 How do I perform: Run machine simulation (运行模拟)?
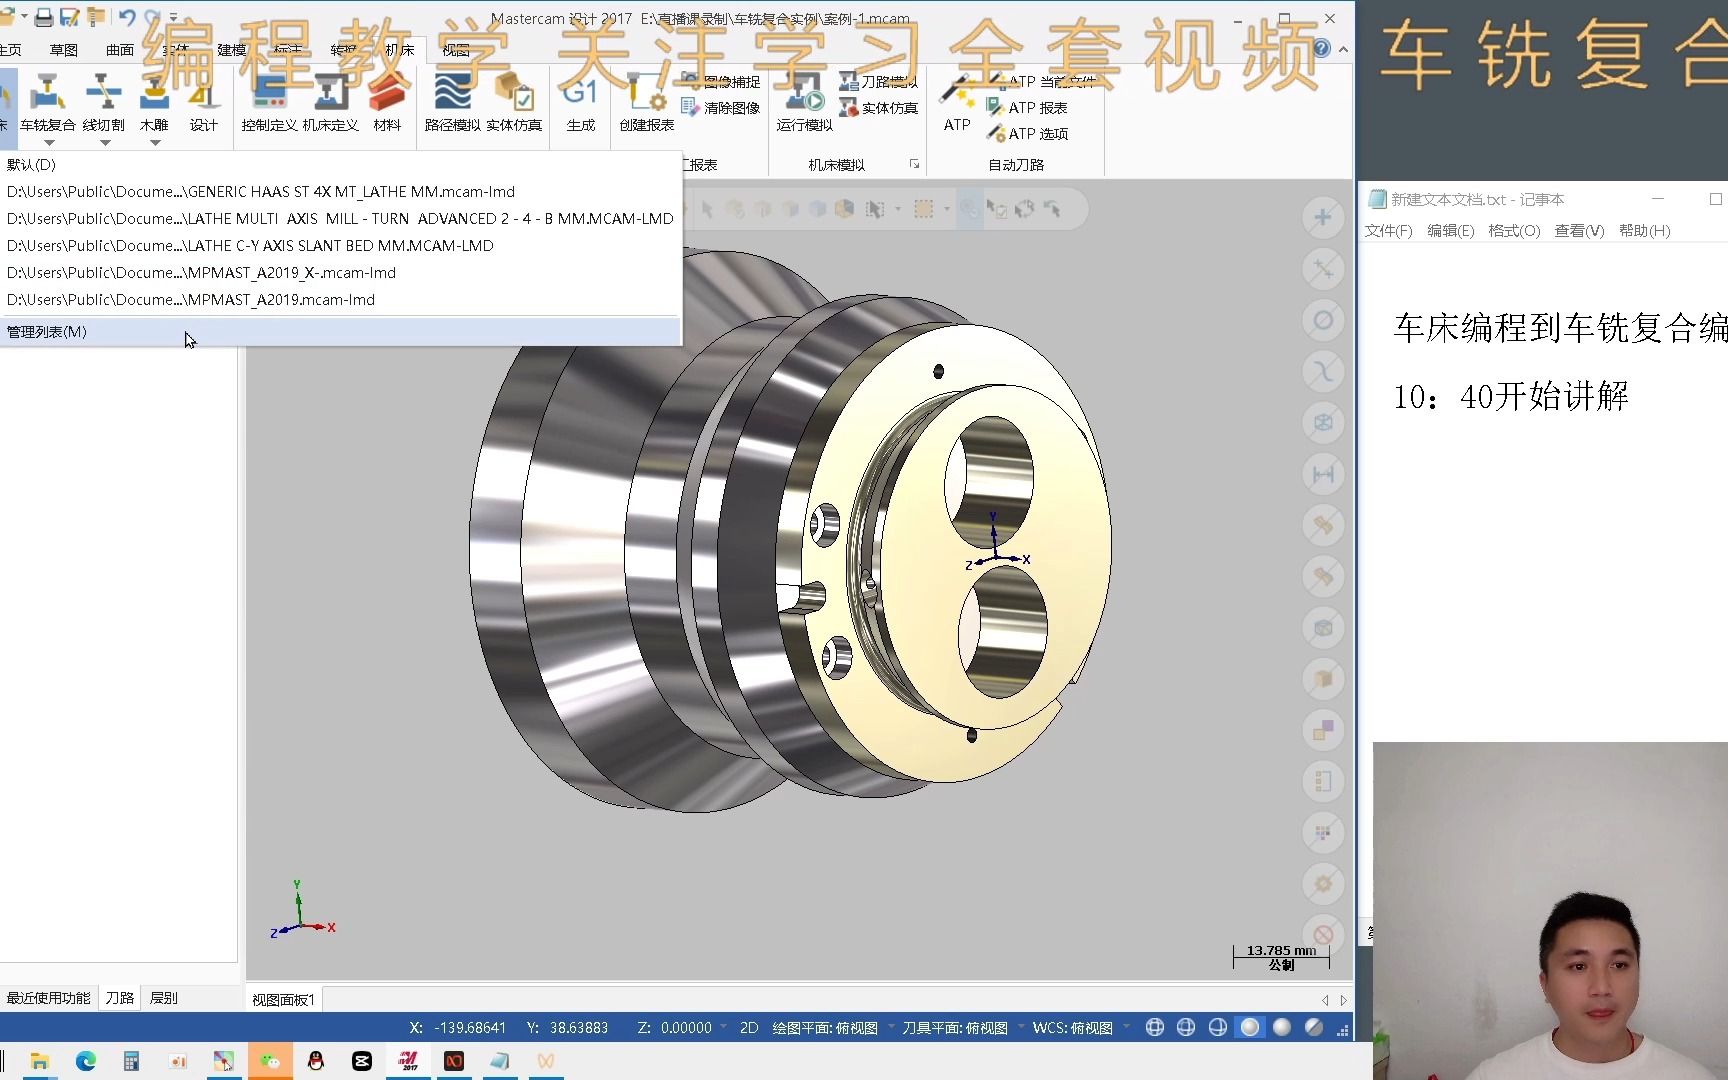click(804, 105)
